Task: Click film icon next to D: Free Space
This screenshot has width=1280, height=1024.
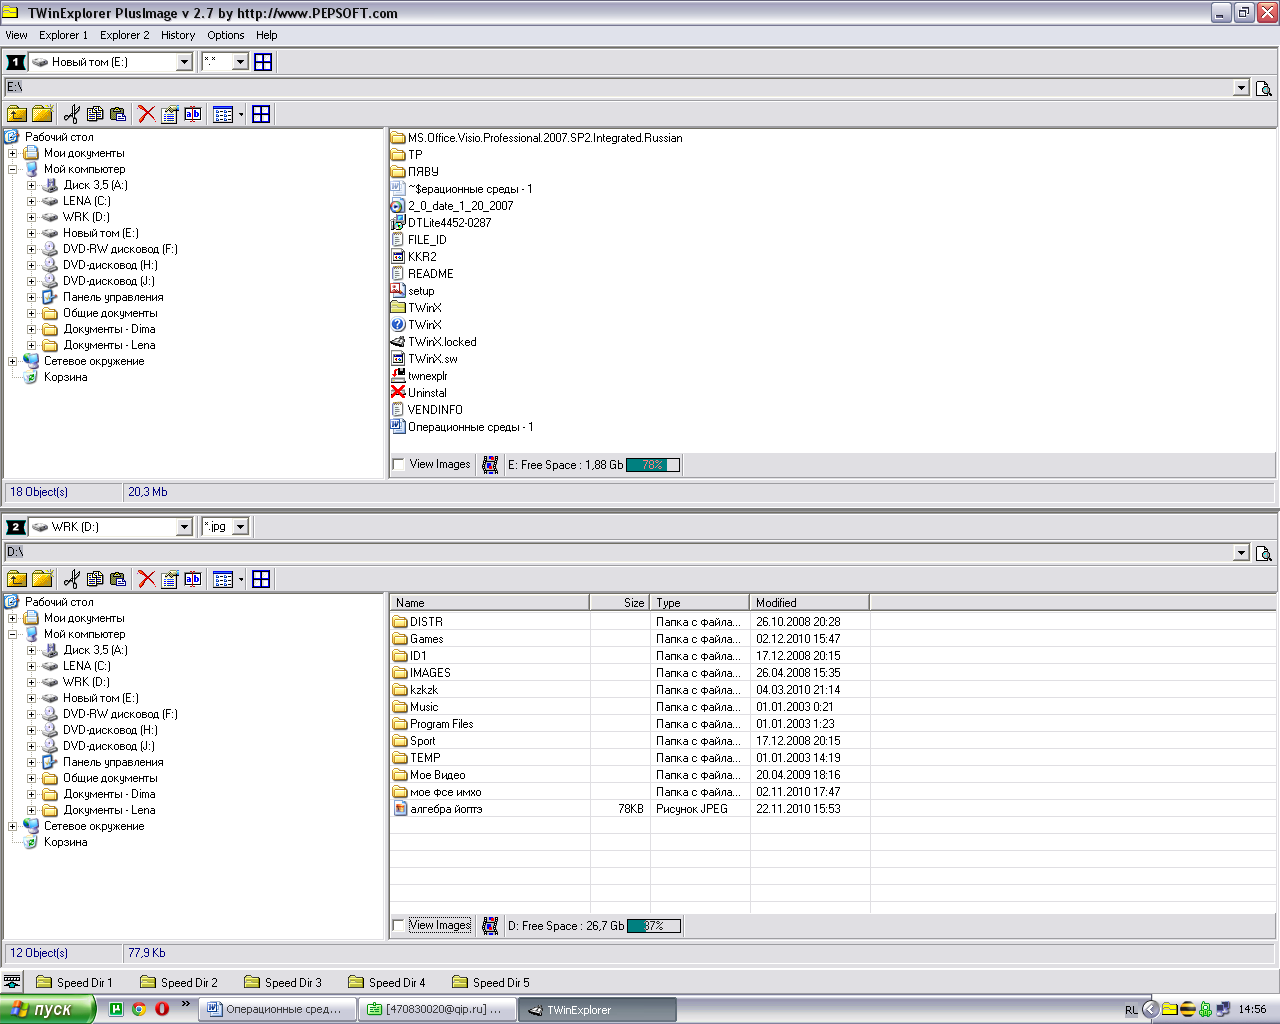Action: click(490, 925)
